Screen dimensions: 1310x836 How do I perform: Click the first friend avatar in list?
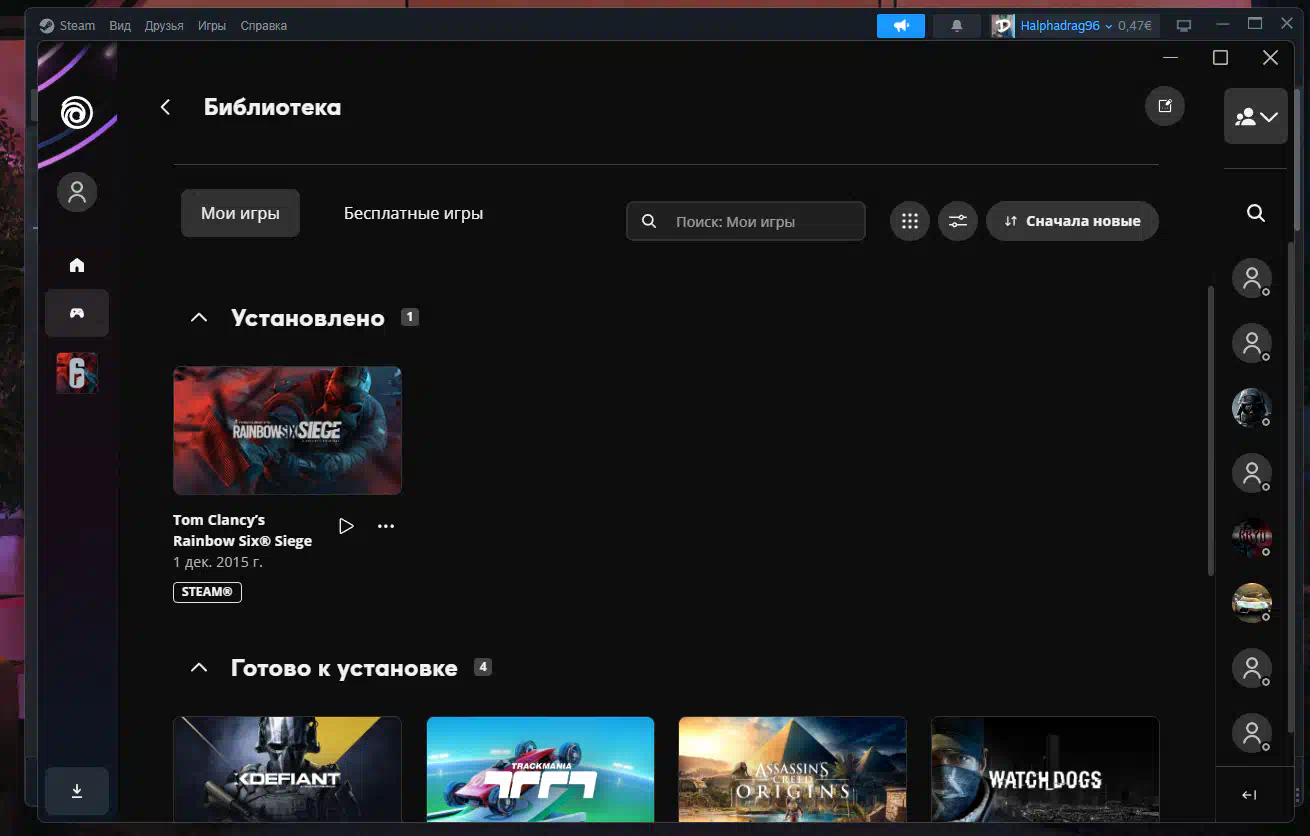pos(1251,278)
